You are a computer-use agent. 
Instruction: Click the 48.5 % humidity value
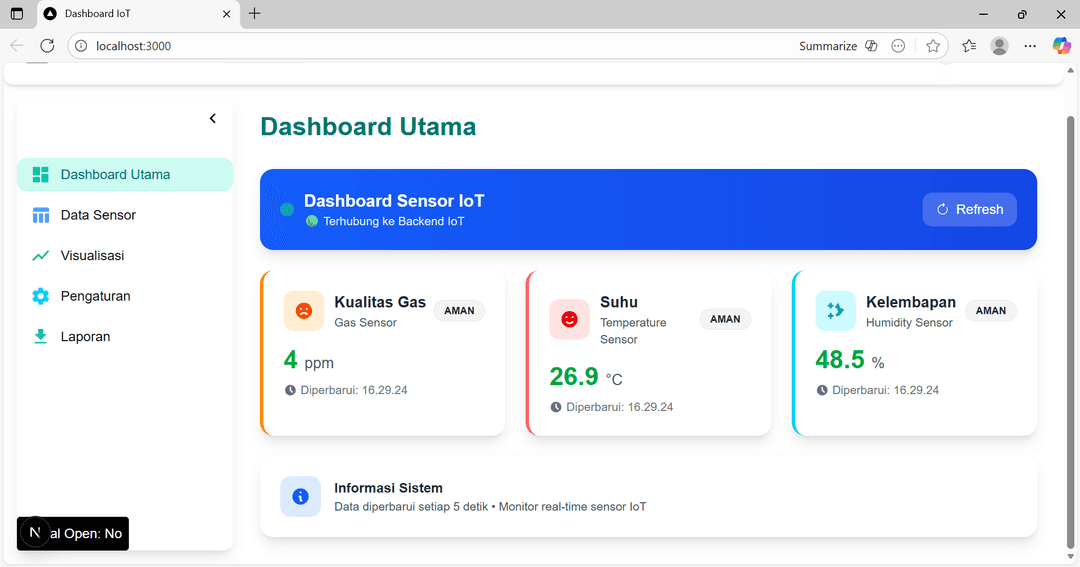point(850,360)
